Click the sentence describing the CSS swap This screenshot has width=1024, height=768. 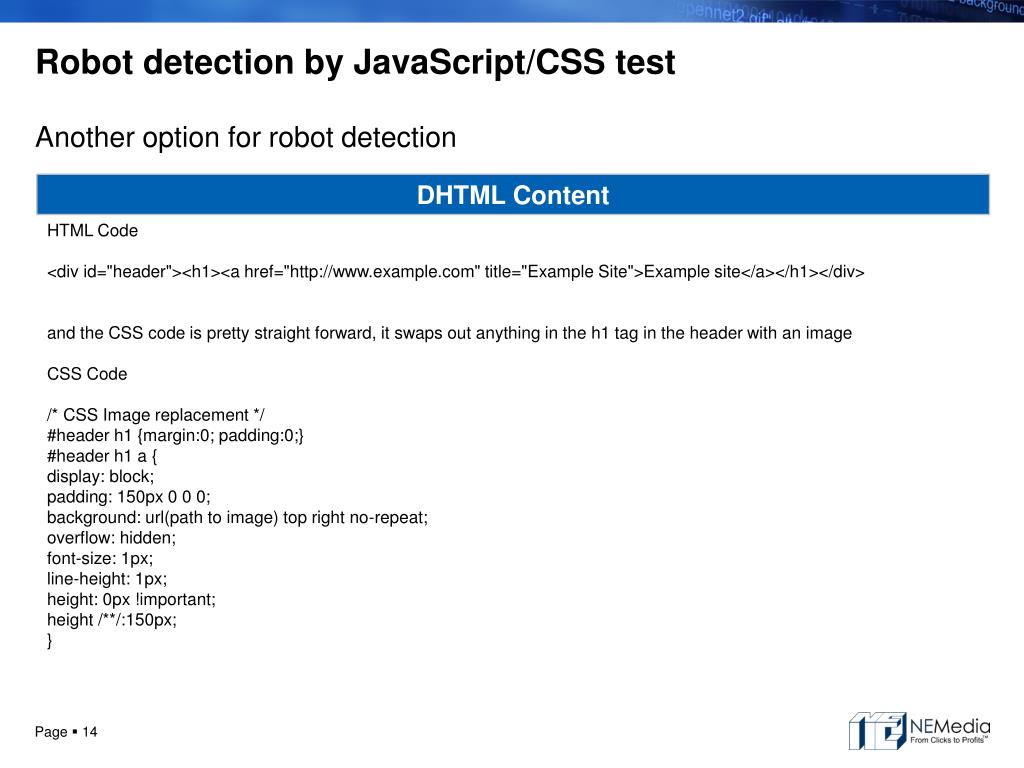(449, 333)
